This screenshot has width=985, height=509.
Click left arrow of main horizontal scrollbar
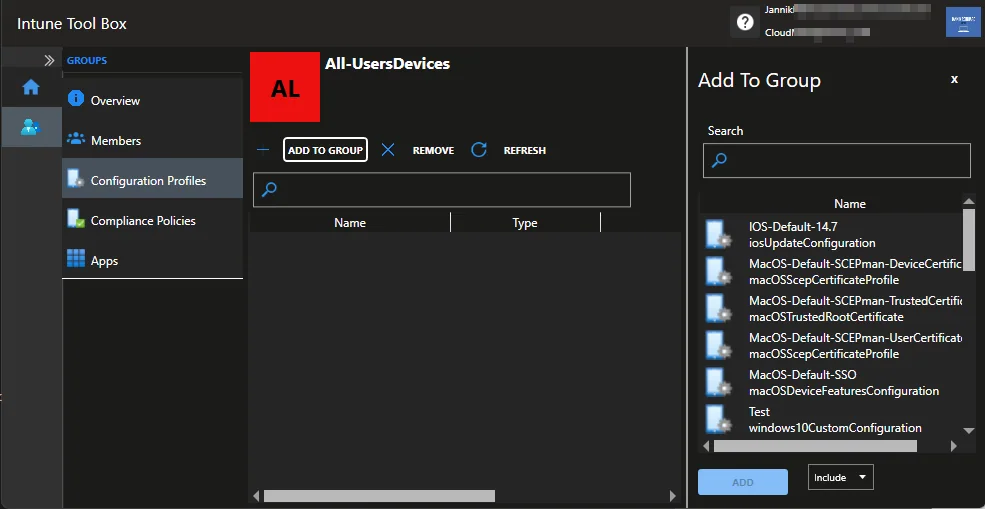click(x=256, y=496)
